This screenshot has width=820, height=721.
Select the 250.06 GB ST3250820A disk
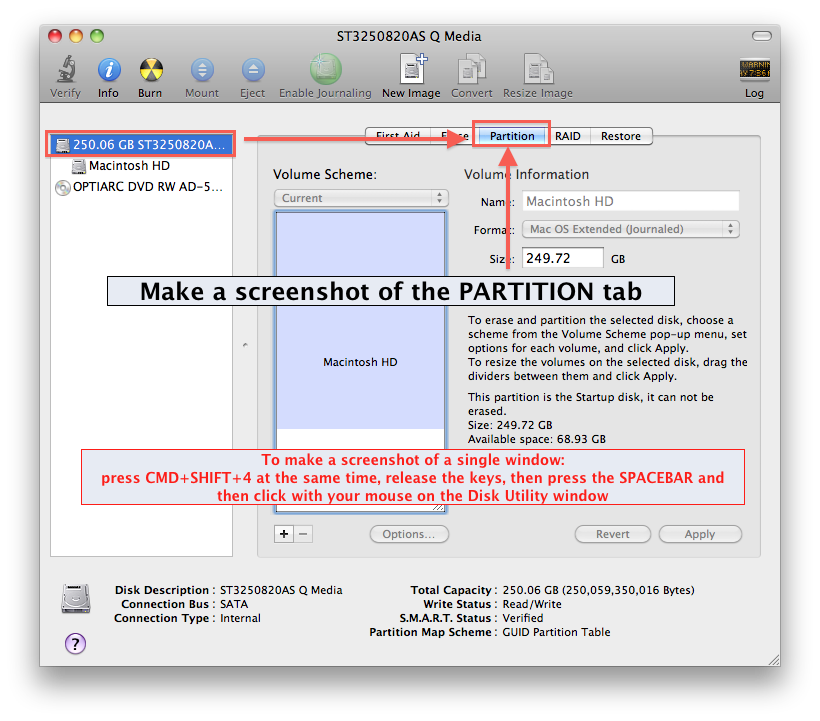coord(141,144)
